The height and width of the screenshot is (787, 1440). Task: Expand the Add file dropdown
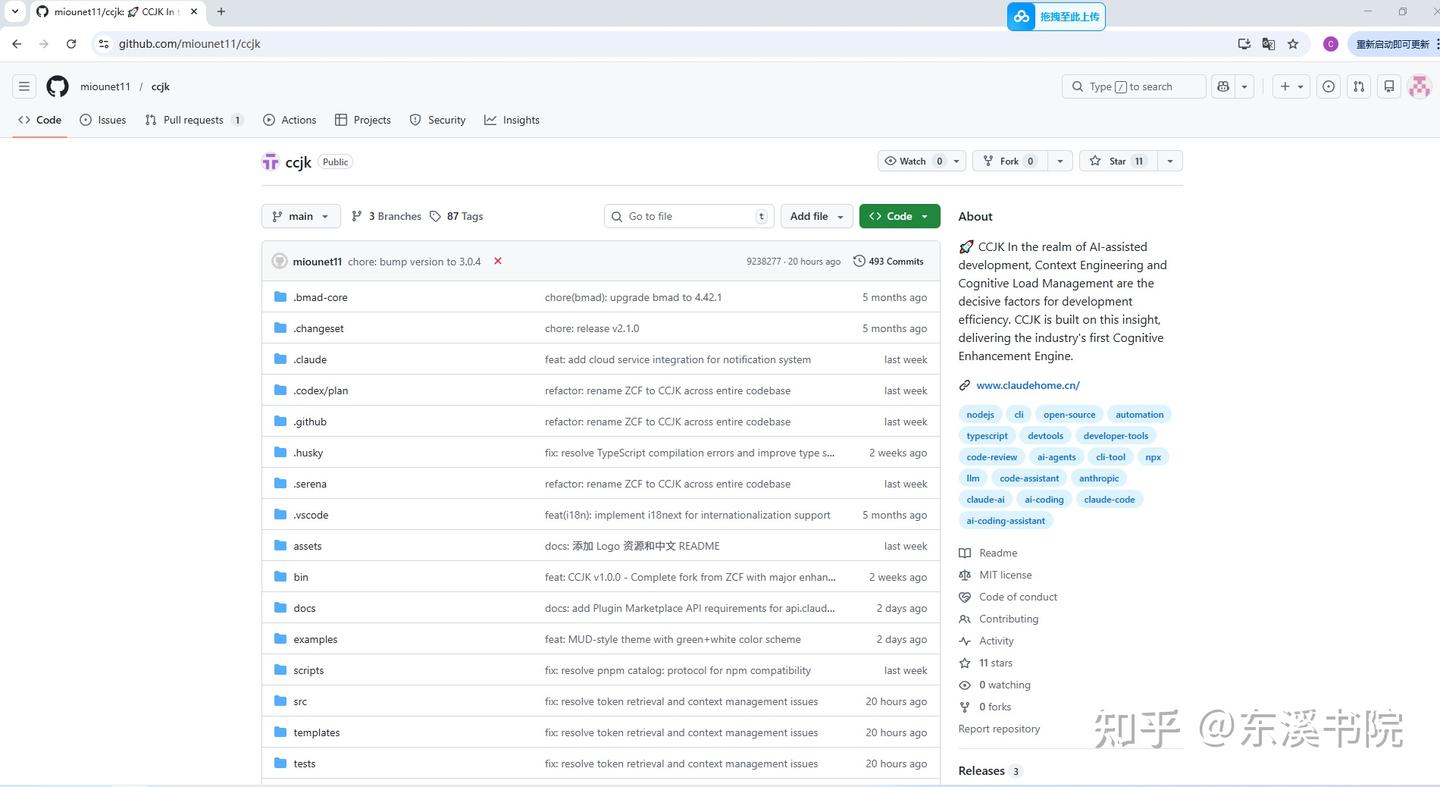[x=816, y=216]
